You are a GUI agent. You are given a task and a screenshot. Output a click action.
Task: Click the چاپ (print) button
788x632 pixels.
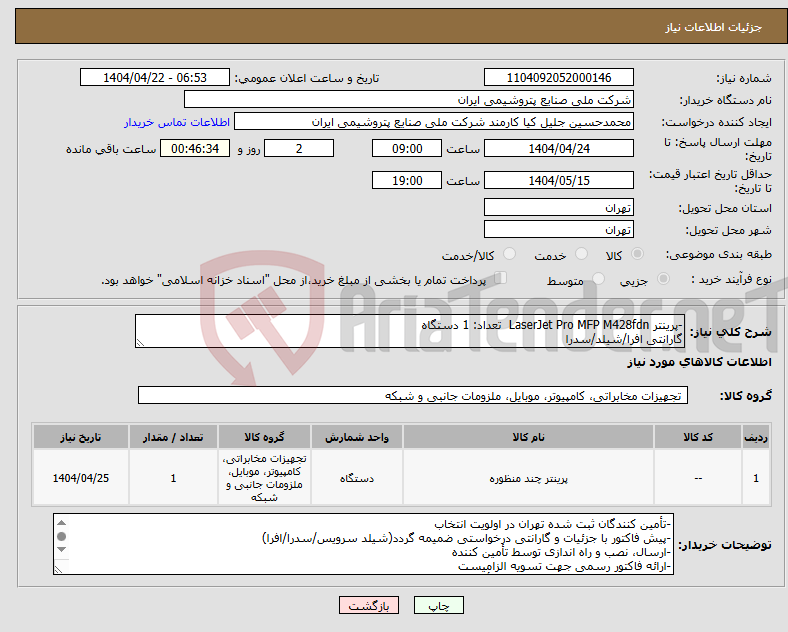[438, 606]
